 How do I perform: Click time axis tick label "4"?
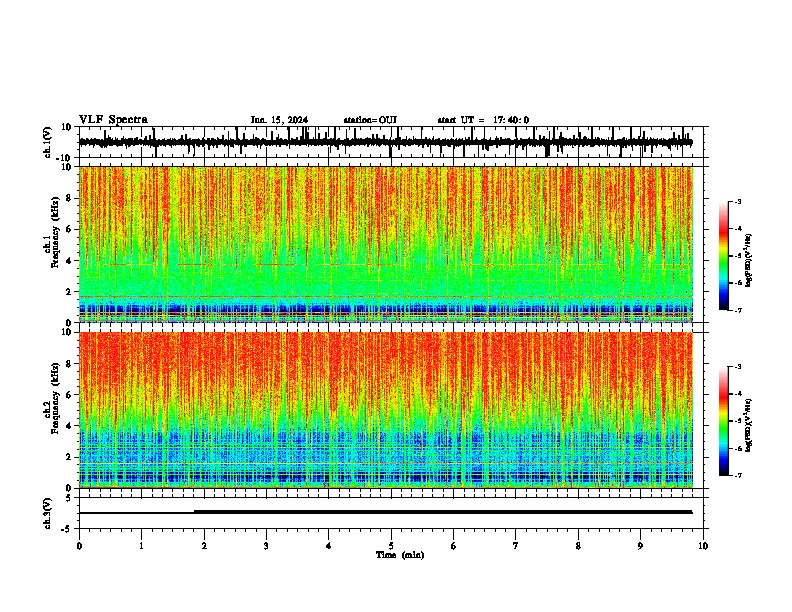329,546
